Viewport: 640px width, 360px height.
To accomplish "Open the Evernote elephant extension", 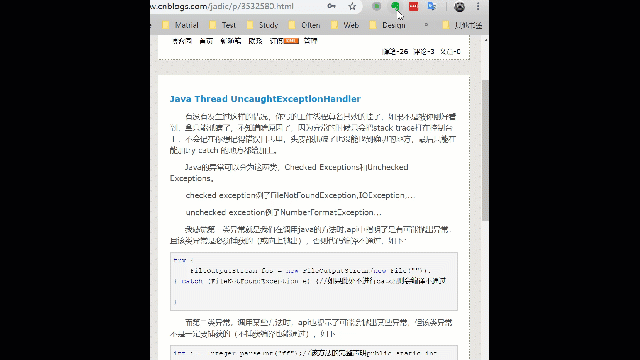I will point(395,6).
